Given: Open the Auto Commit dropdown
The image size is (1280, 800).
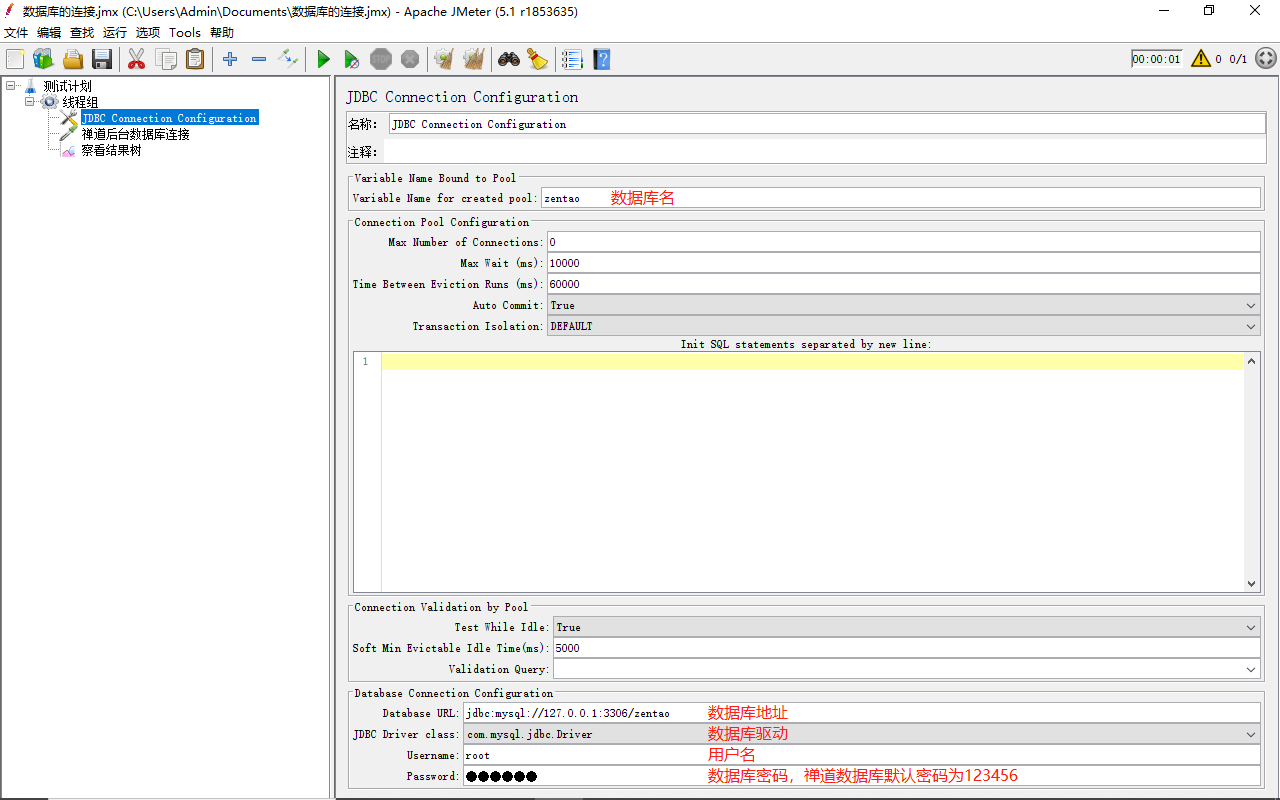Looking at the screenshot, I should tap(903, 305).
